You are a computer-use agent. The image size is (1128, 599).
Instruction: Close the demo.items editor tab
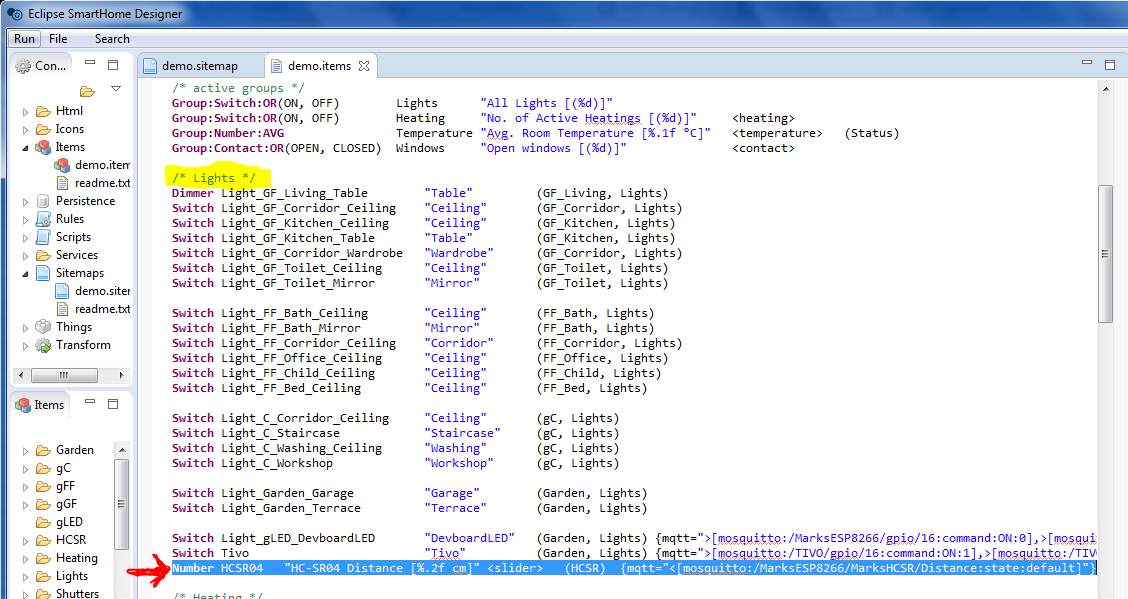pos(364,66)
